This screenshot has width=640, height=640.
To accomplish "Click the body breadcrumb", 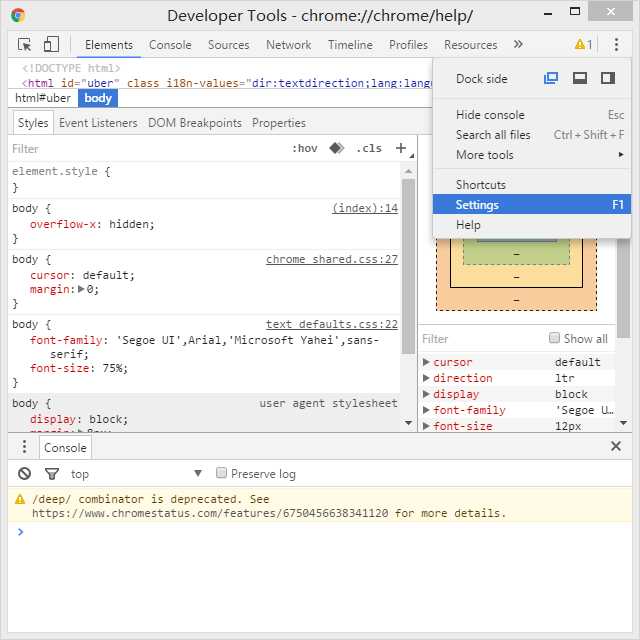I will pyautogui.click(x=98, y=98).
